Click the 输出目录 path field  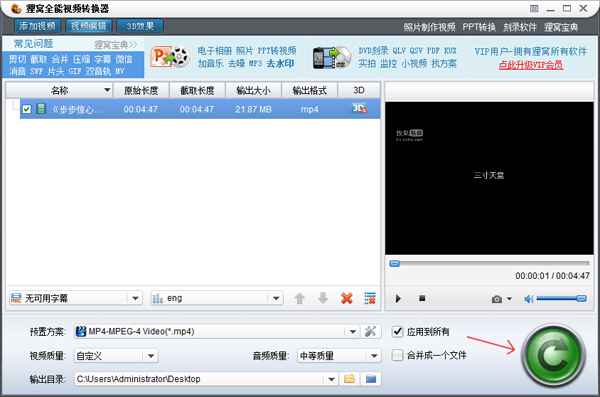click(x=199, y=379)
